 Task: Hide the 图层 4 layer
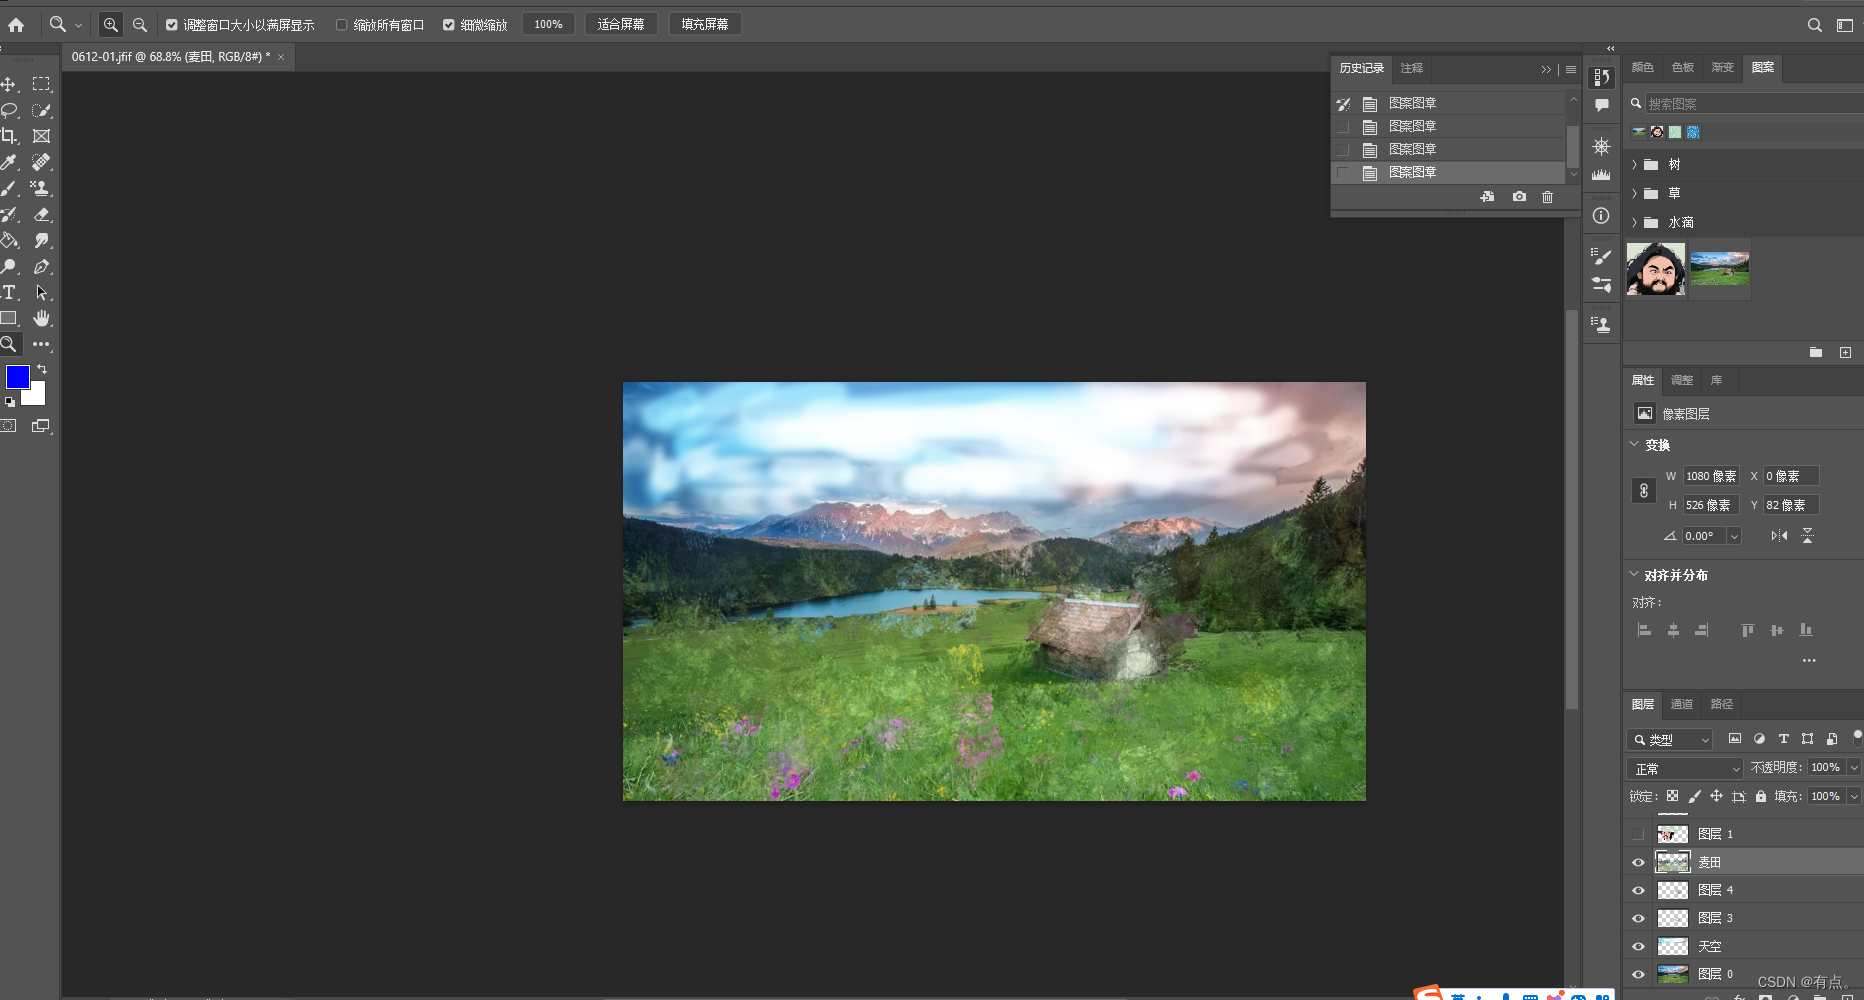pos(1638,890)
